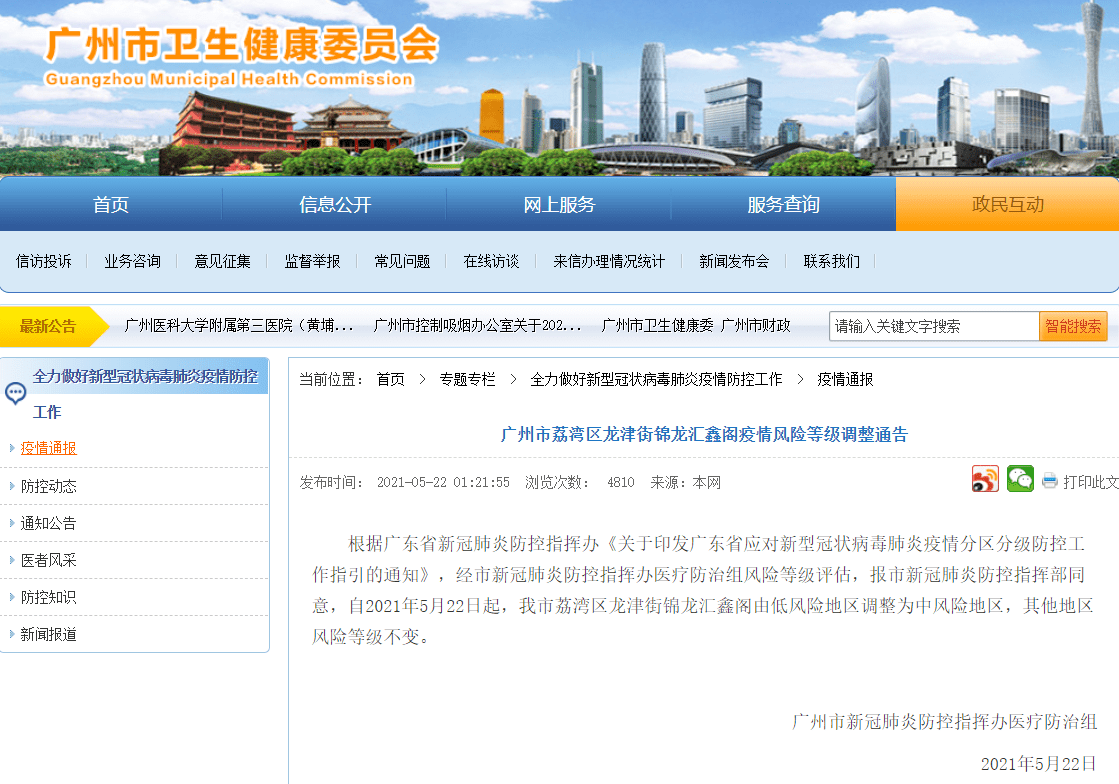The height and width of the screenshot is (784, 1119).
Task: Open 意见征集 submenu link
Action: point(223,262)
